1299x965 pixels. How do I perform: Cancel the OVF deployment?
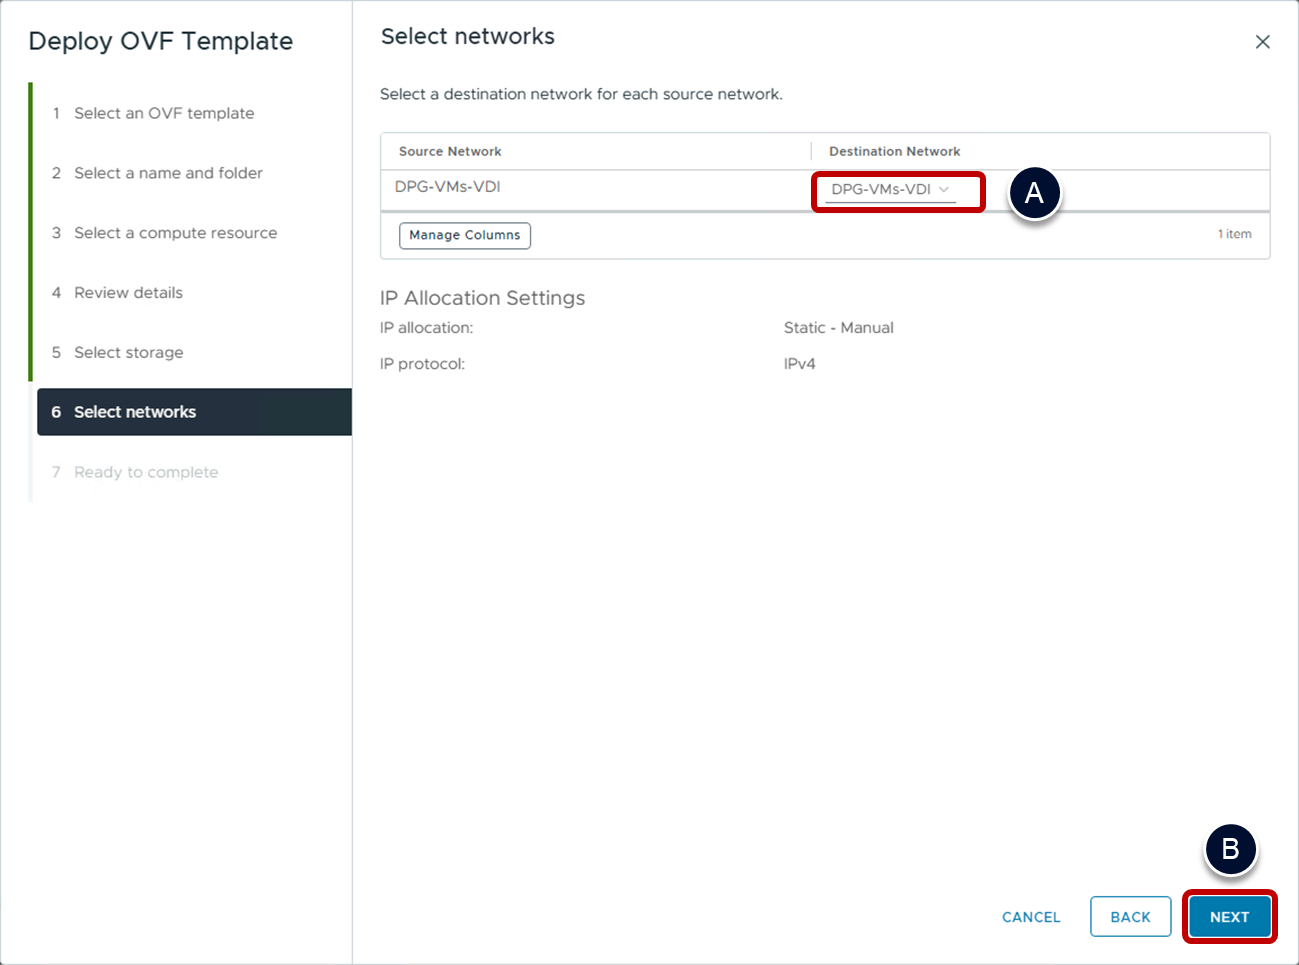(1031, 917)
